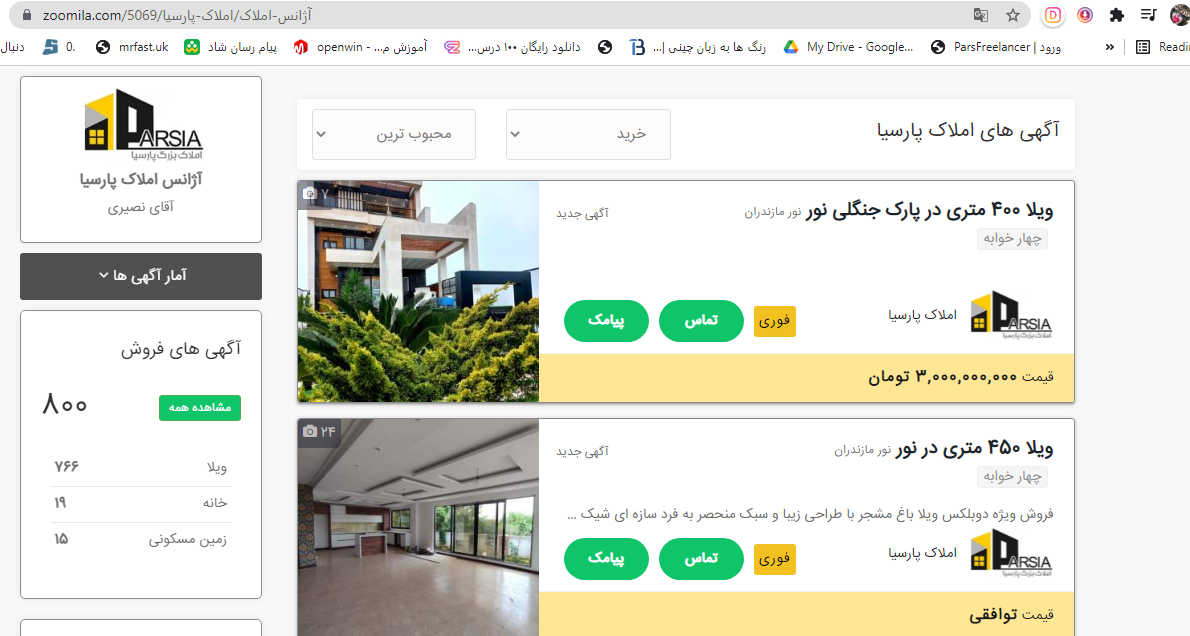
Task: Click the مشاهده همه button
Action: tap(200, 408)
